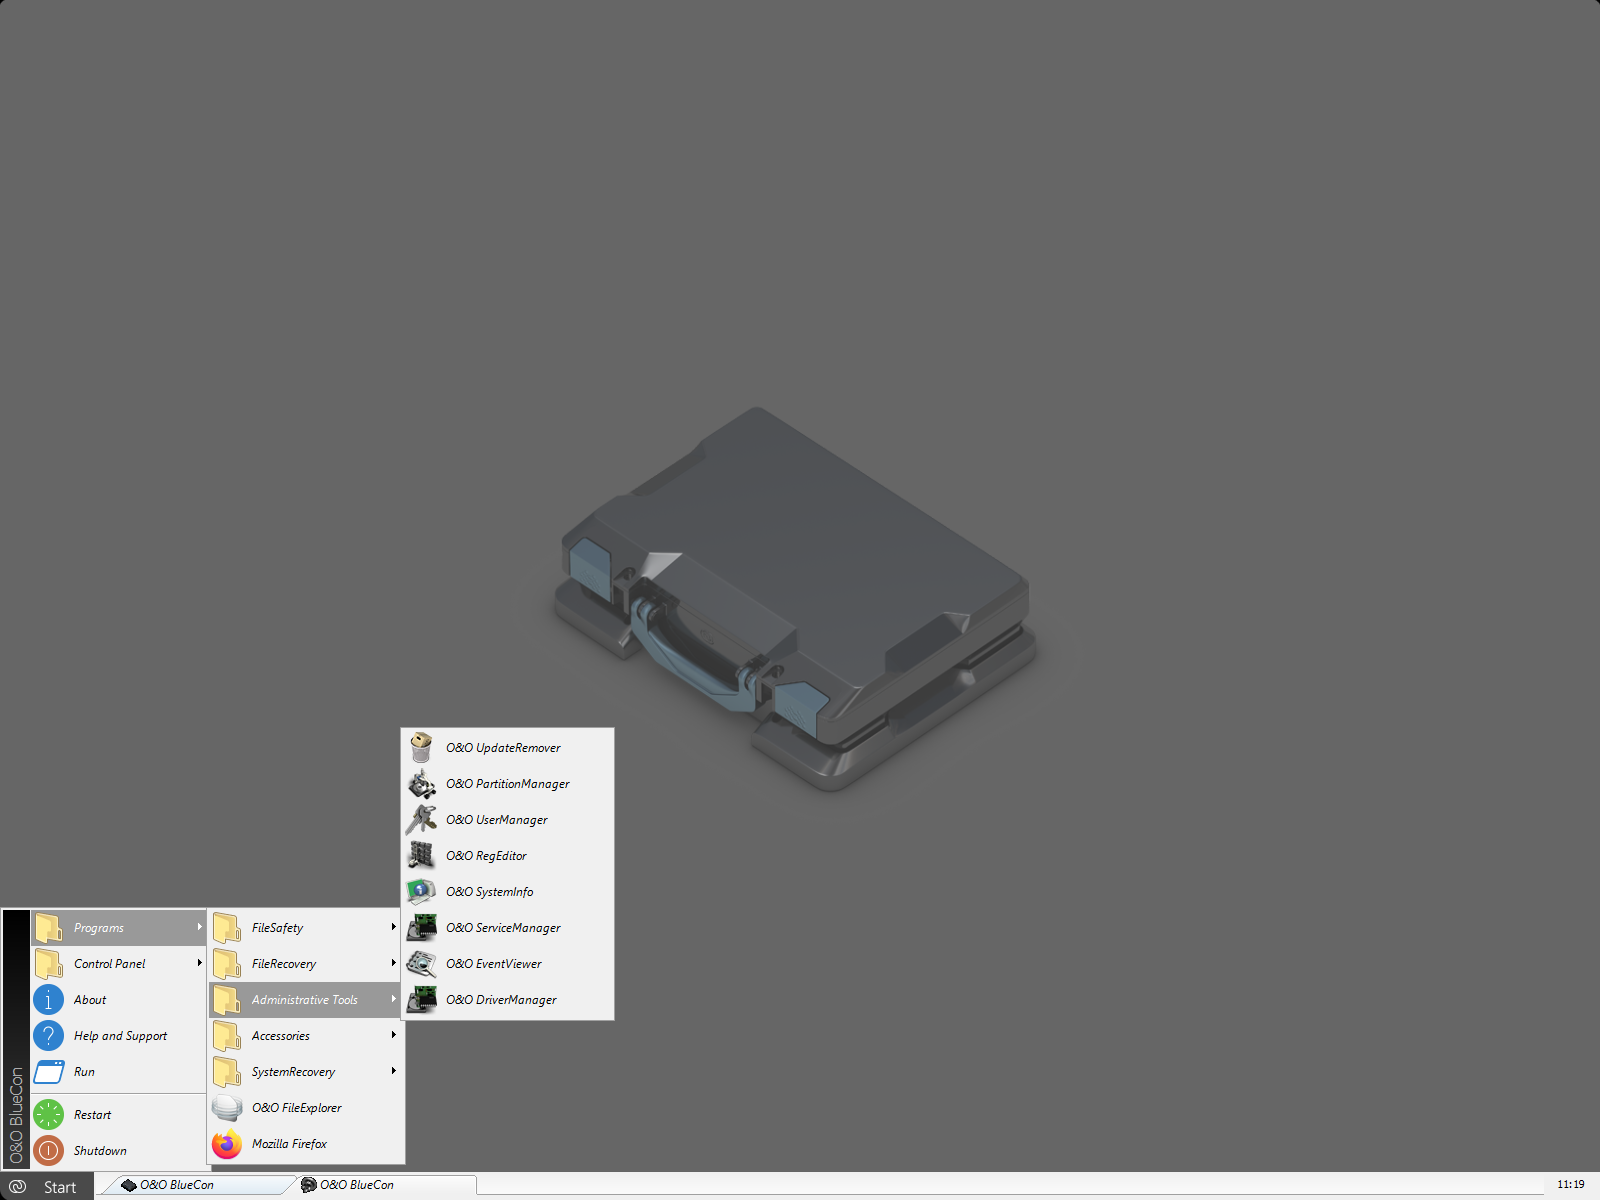Launch O&O PartitionManager via its icon
1600x1200 pixels.
click(x=421, y=783)
